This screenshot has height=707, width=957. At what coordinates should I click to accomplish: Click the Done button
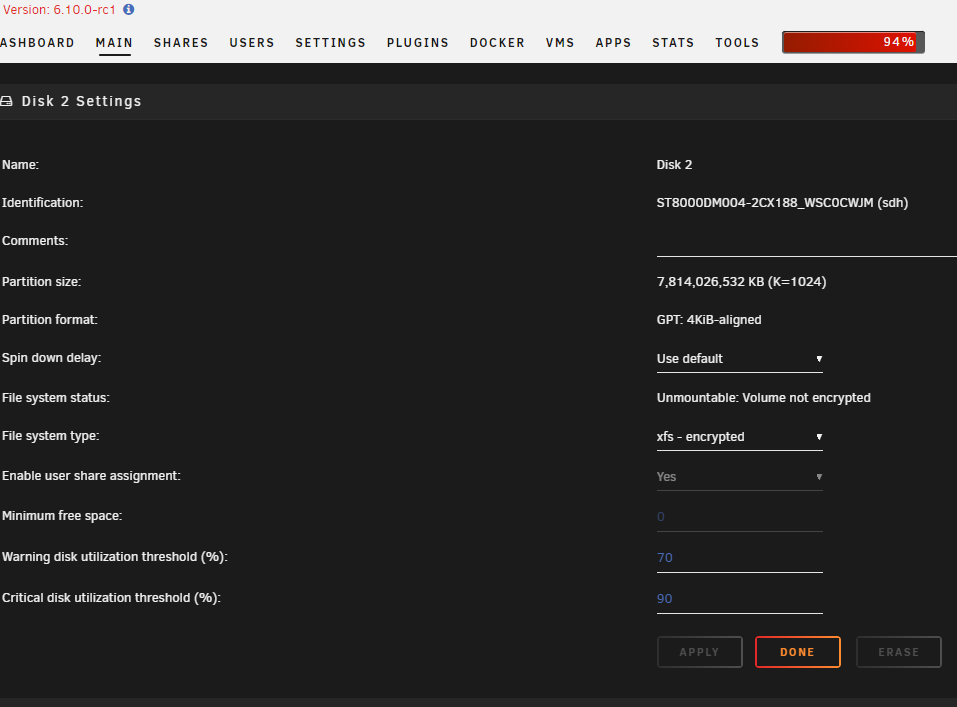click(x=798, y=652)
